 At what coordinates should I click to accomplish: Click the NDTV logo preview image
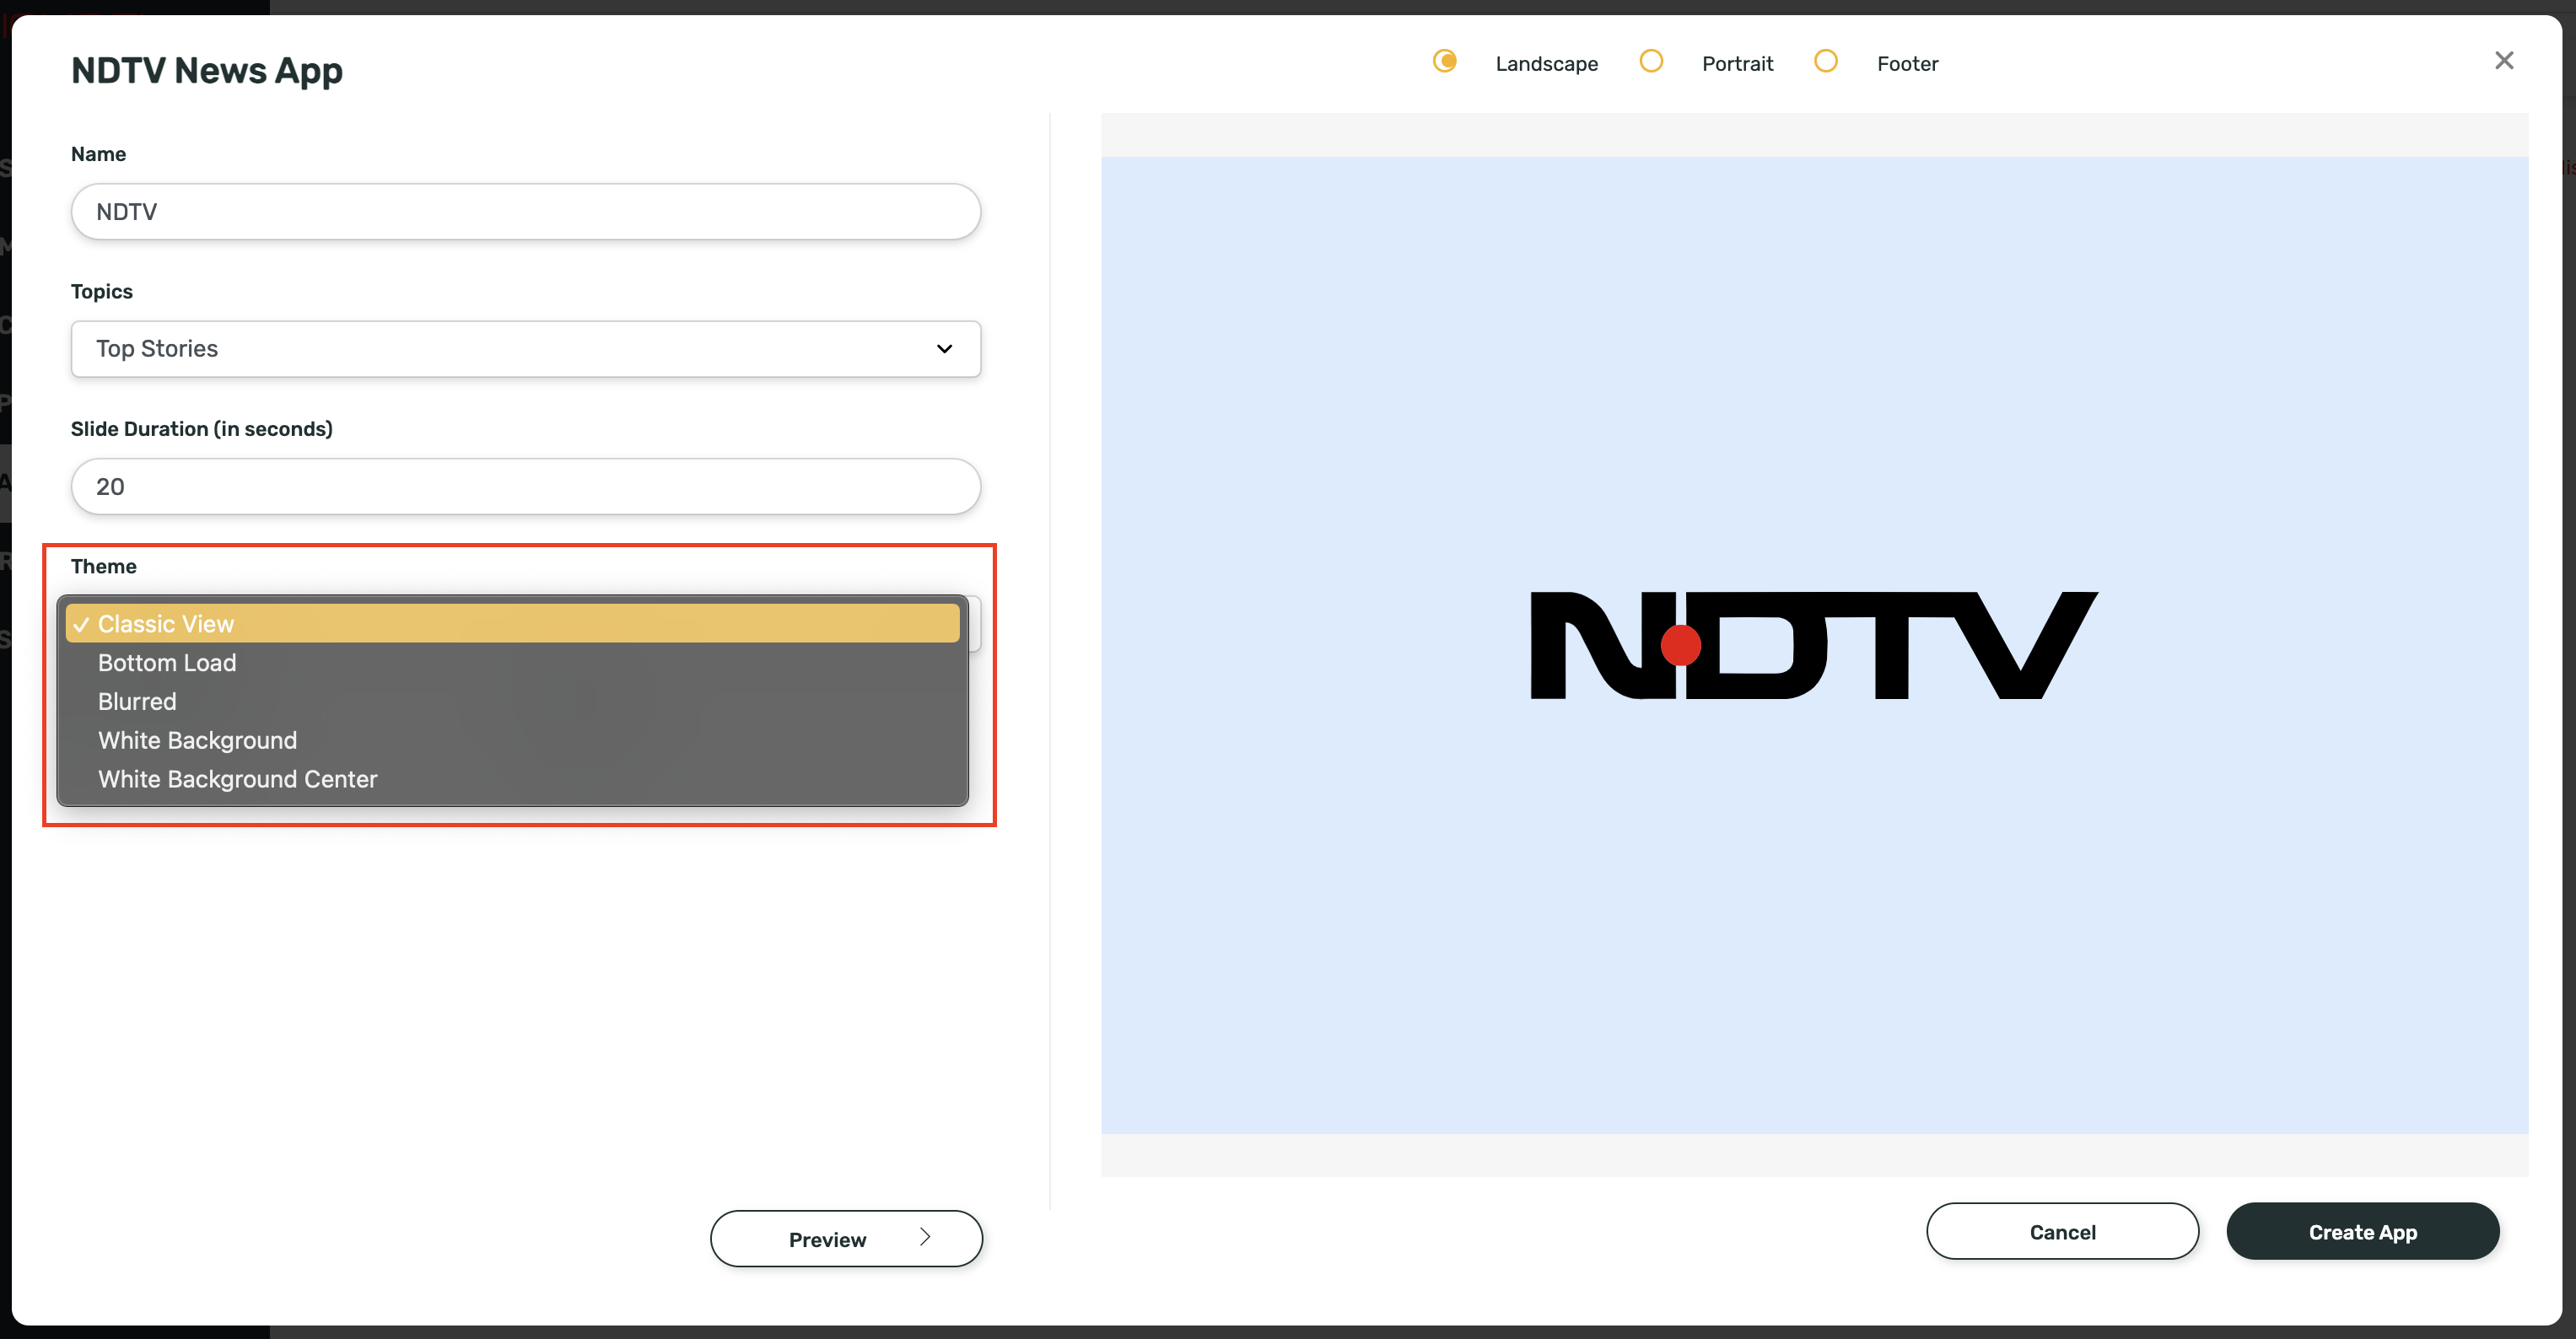[1814, 645]
